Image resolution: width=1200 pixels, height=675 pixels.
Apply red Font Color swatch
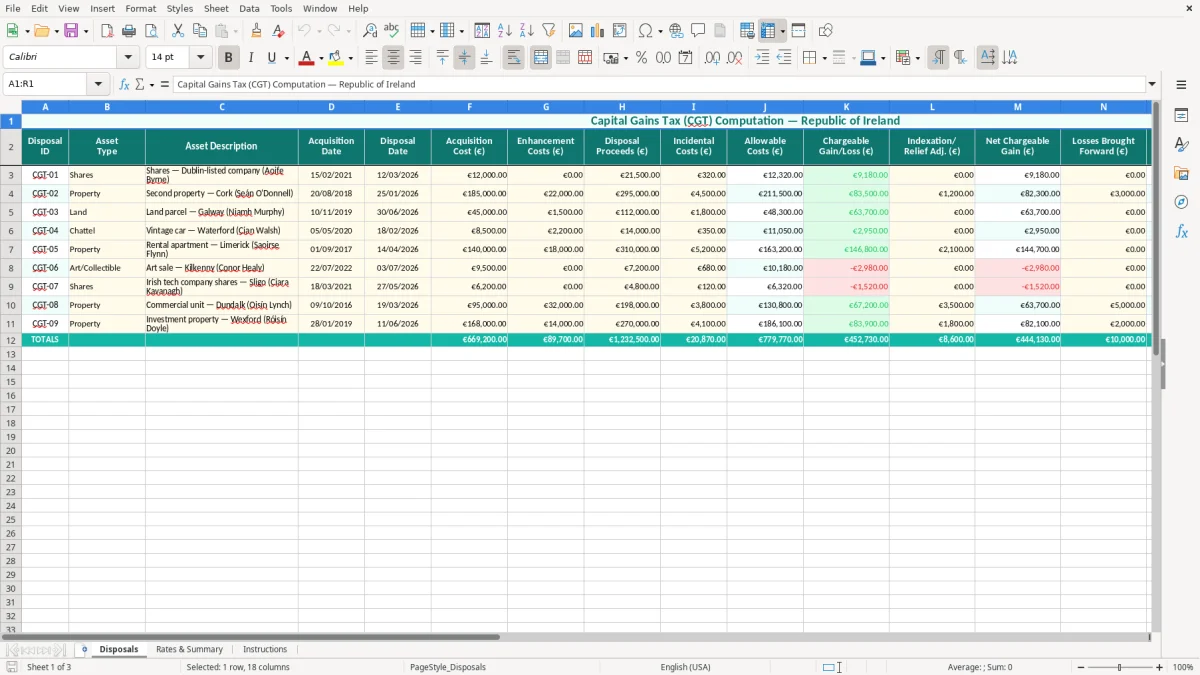[307, 58]
